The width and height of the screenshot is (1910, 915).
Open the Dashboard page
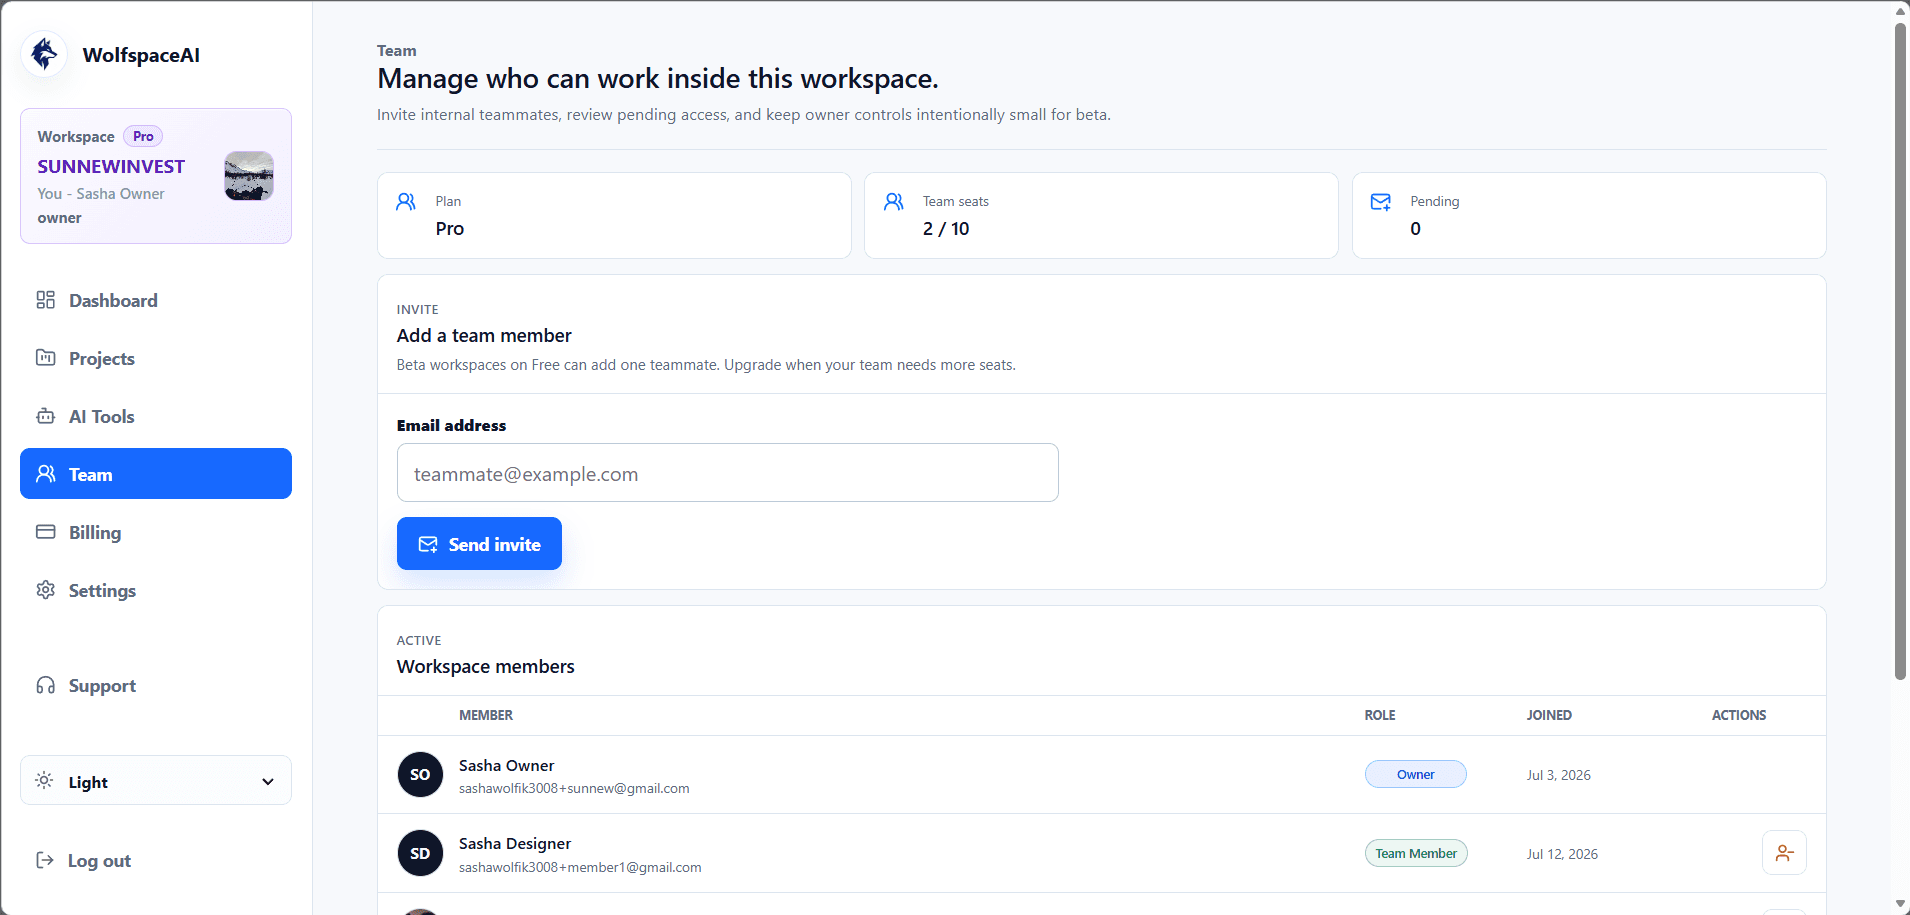(x=156, y=301)
